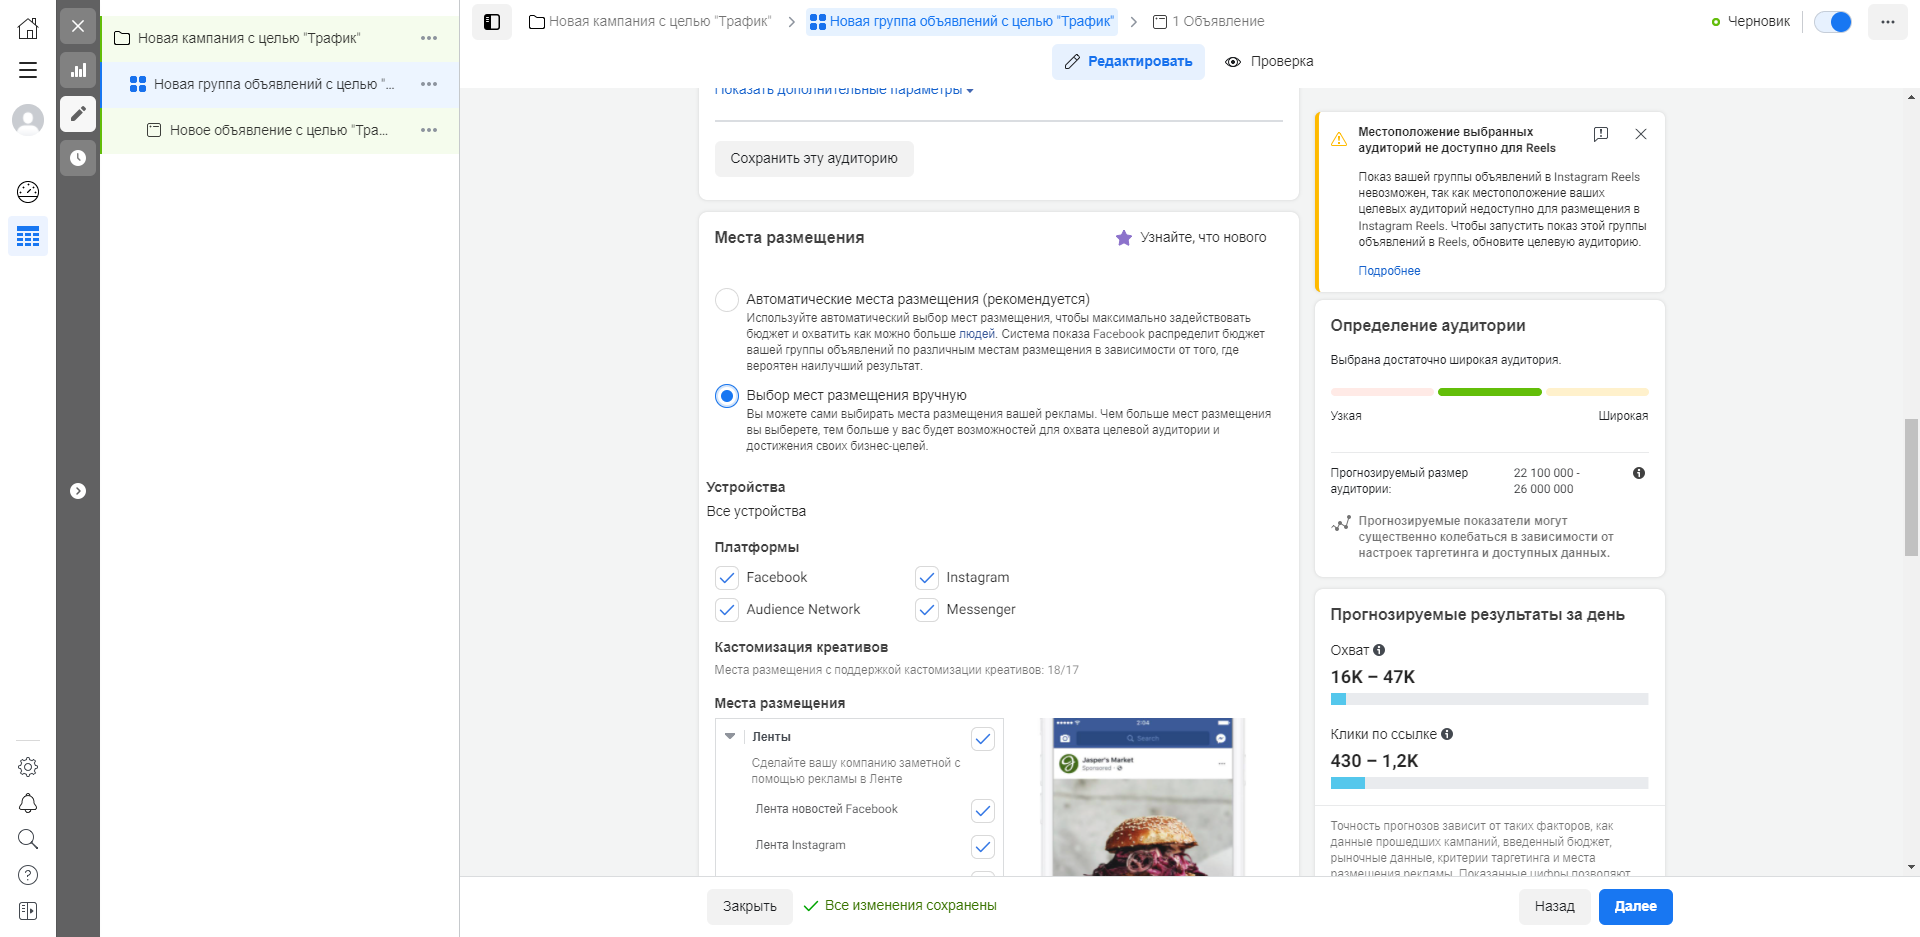Image resolution: width=1920 pixels, height=937 pixels.
Task: Expand 'Показать дополнительные параметры' dropdown
Action: (x=844, y=91)
